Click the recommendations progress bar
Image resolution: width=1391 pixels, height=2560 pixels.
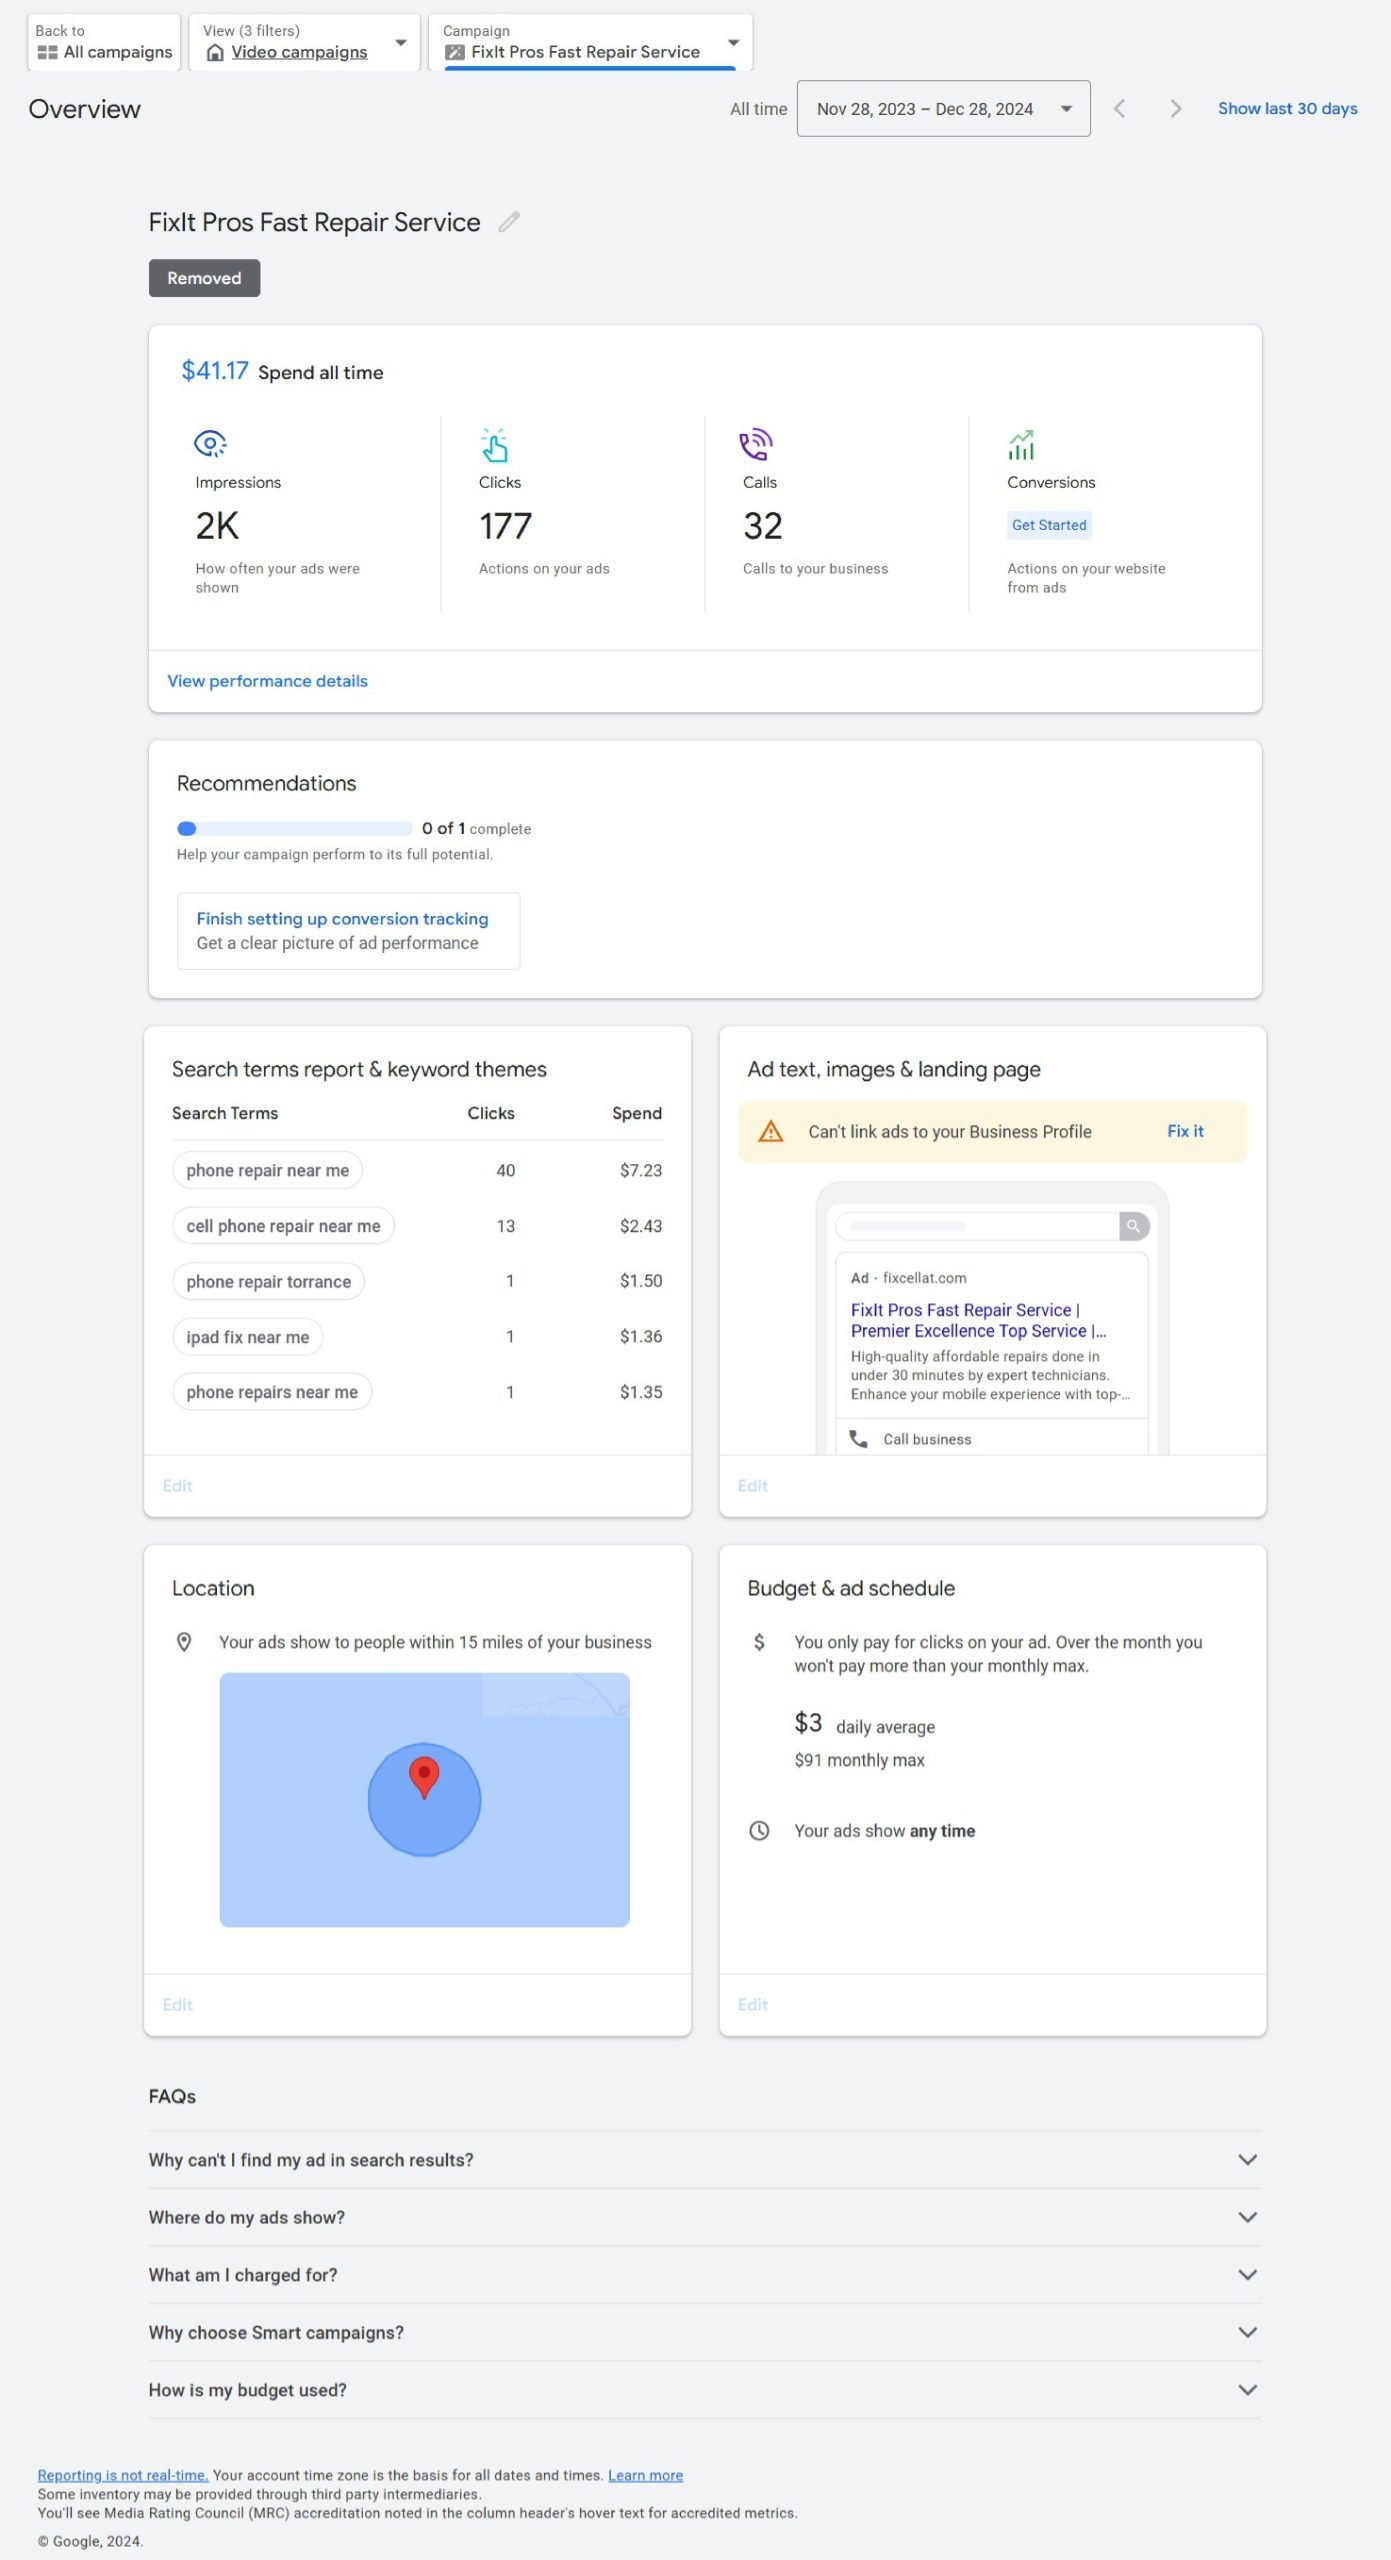294,828
